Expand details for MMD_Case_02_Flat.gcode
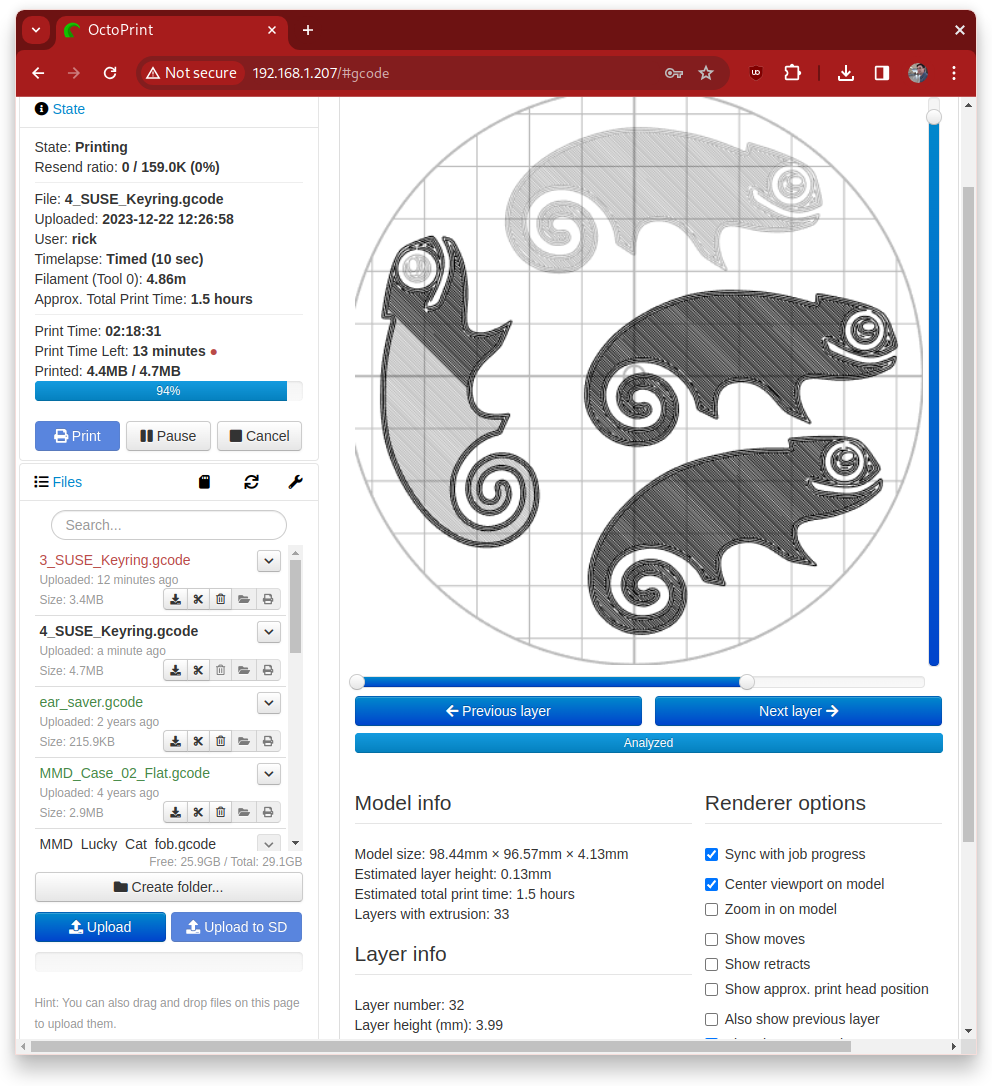This screenshot has width=992, height=1086. click(268, 774)
